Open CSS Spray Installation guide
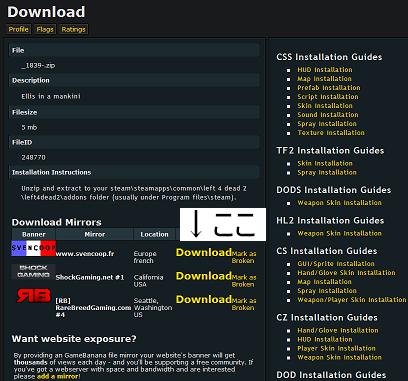The image size is (408, 381). point(327,124)
